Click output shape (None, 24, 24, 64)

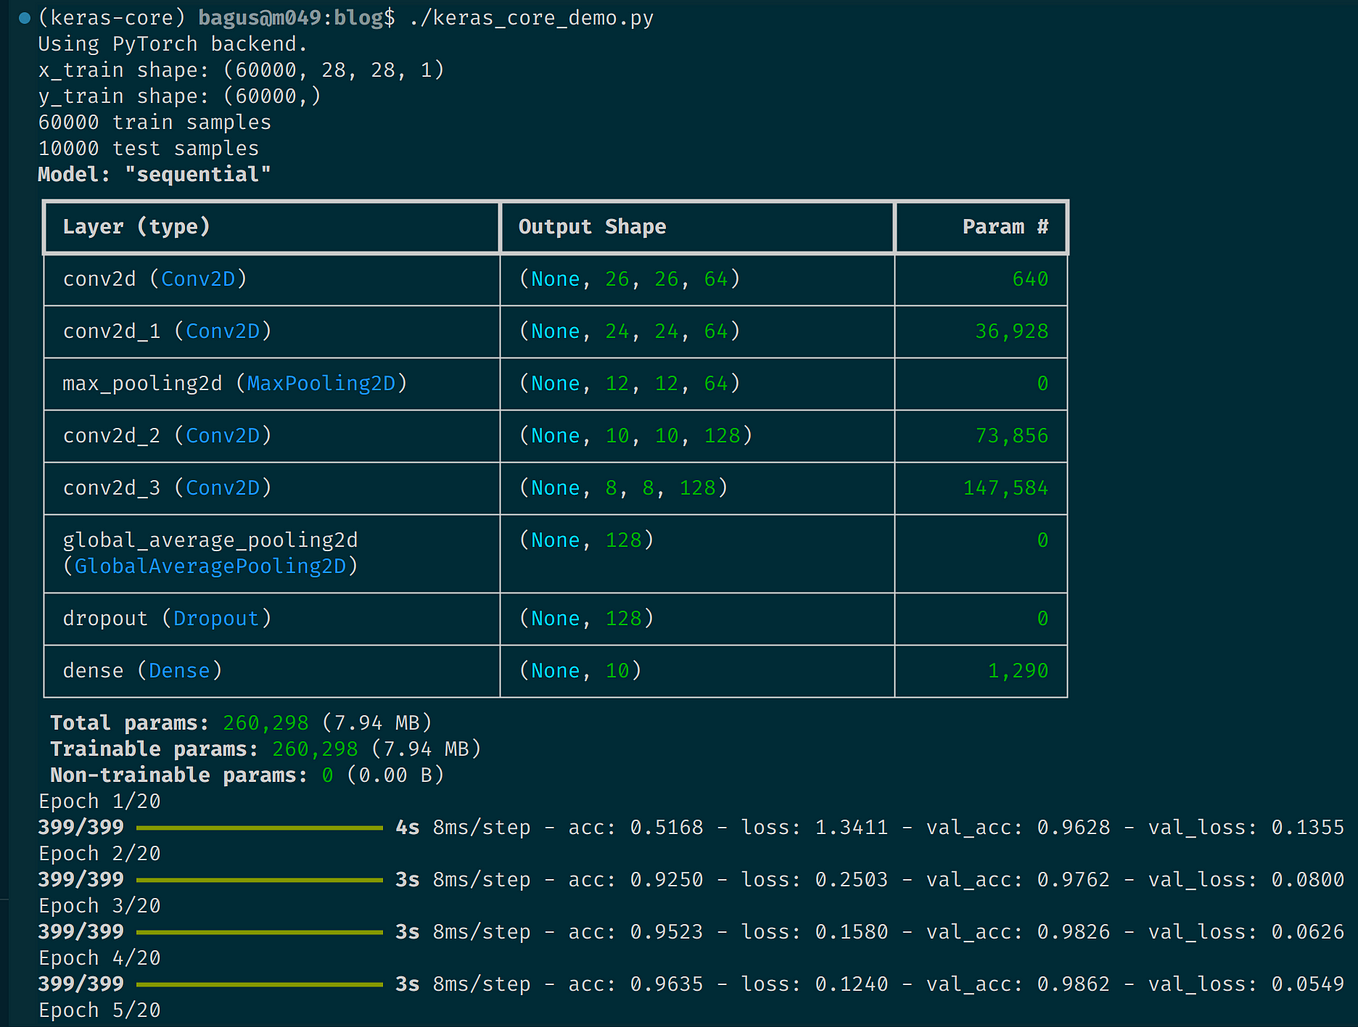[x=629, y=331]
